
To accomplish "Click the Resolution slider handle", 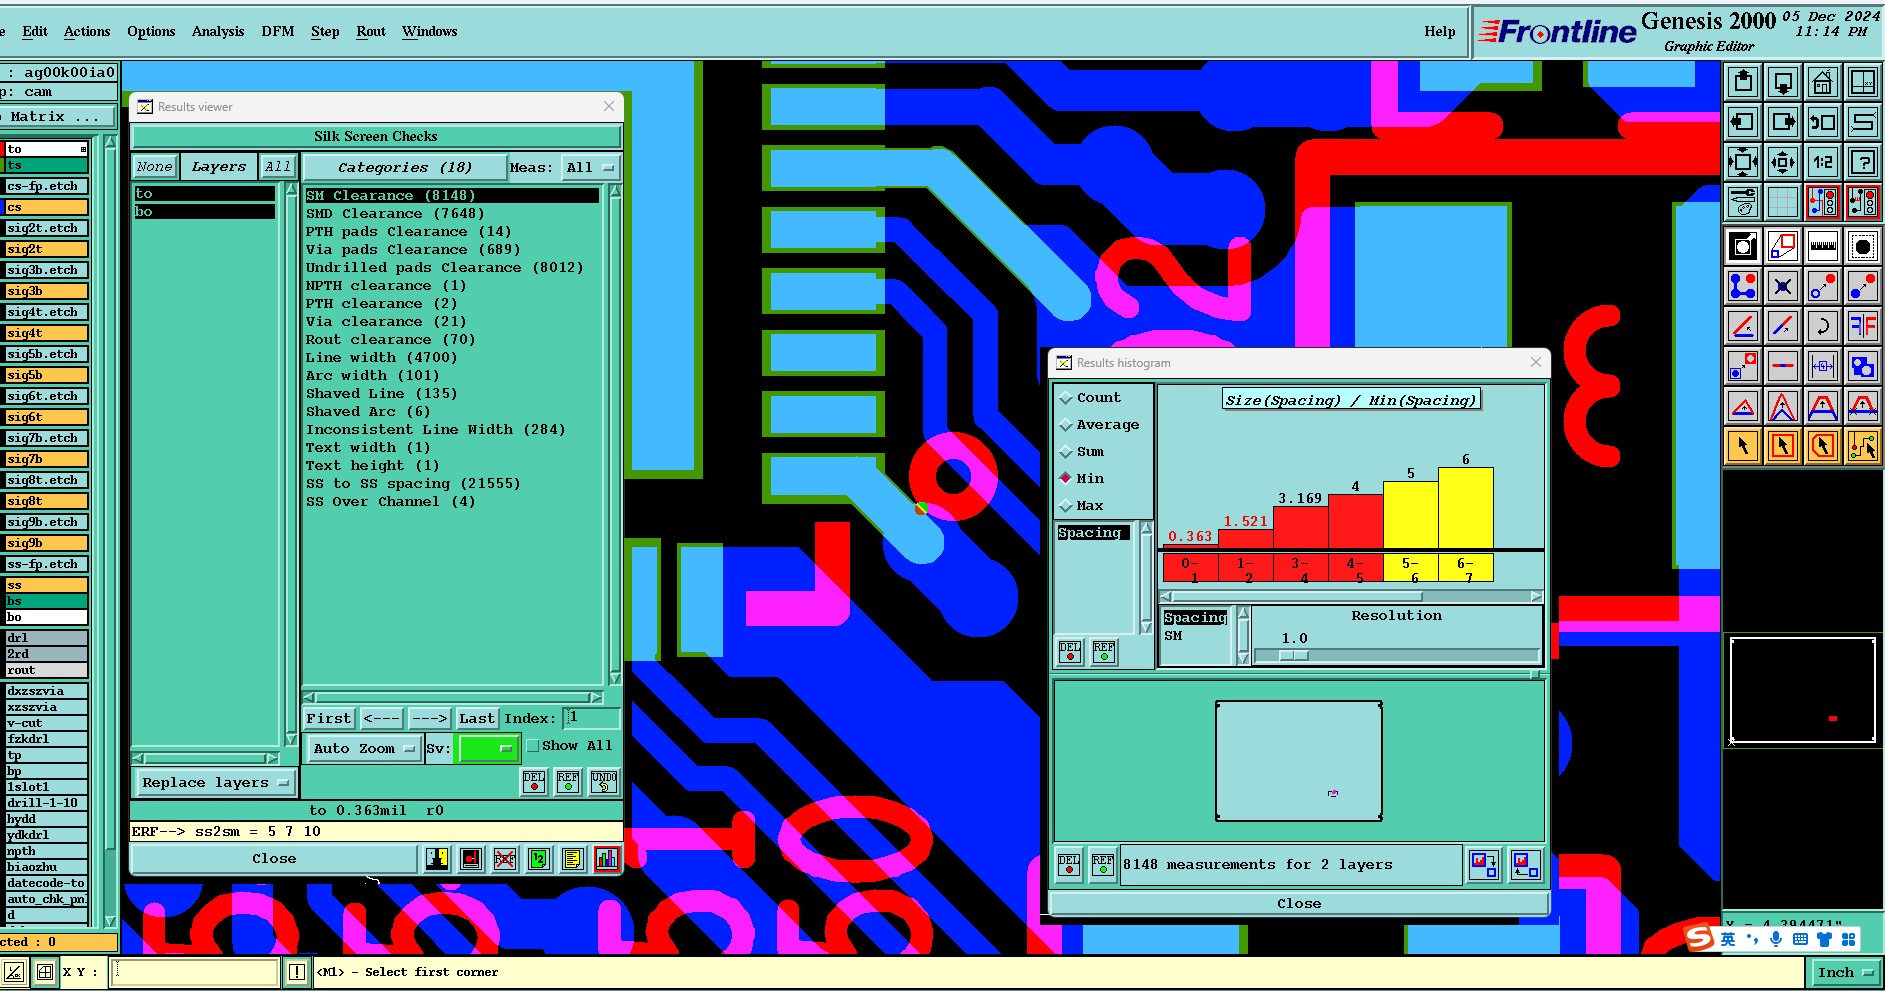I will click(1294, 656).
